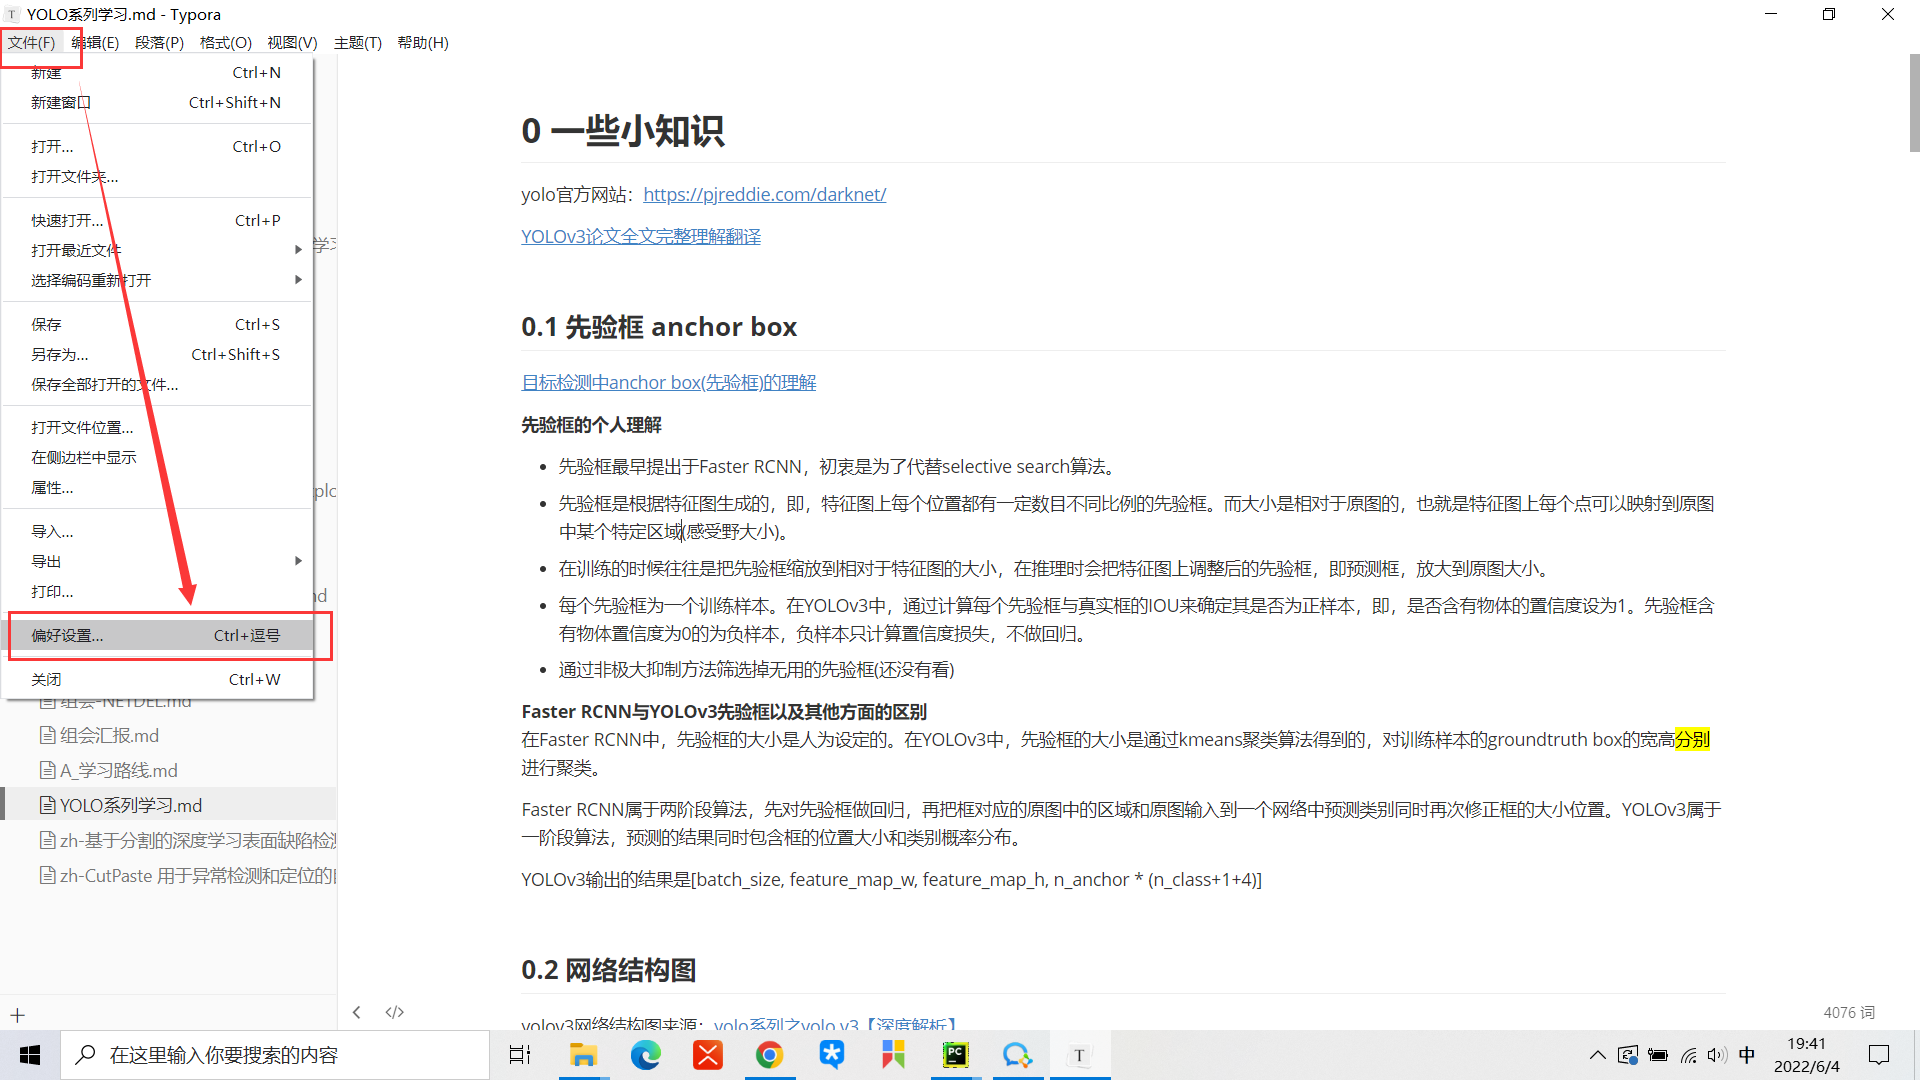Open the Windows Start menu
This screenshot has height=1080, width=1920.
30,1055
